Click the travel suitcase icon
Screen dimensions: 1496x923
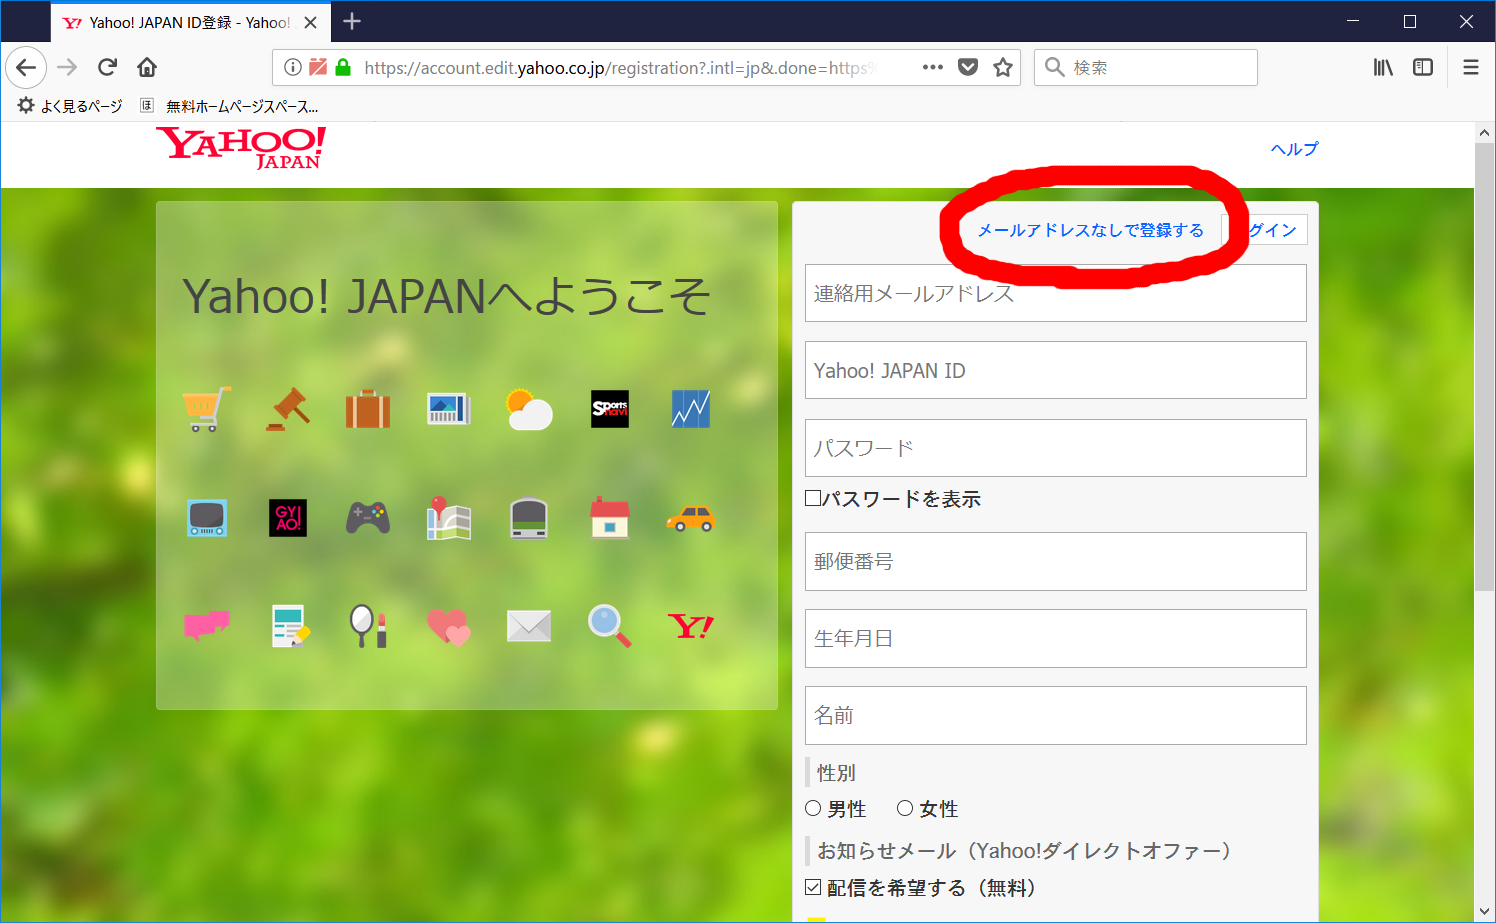(x=368, y=409)
